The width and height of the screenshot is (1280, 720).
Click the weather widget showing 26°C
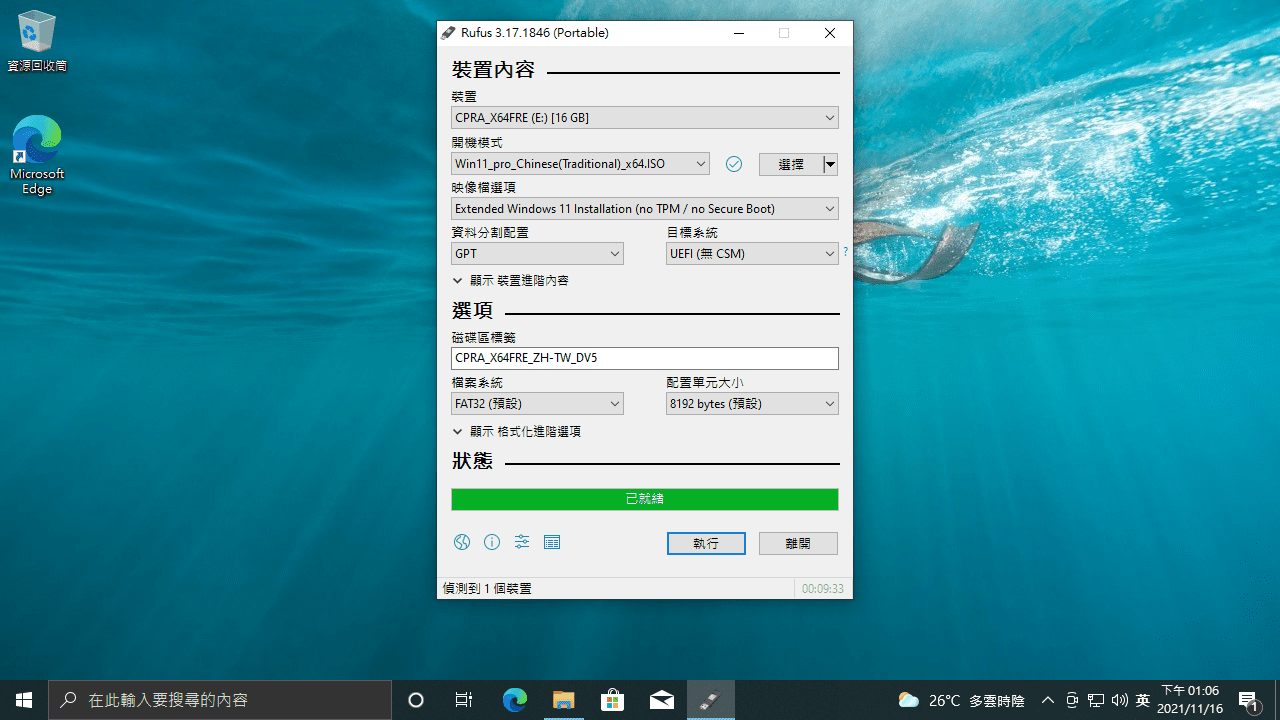coord(940,700)
